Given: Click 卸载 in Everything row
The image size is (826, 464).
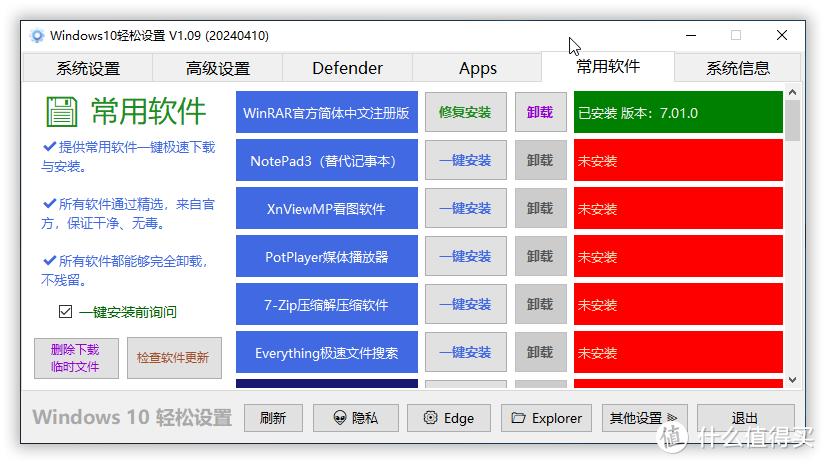Looking at the screenshot, I should (540, 352).
